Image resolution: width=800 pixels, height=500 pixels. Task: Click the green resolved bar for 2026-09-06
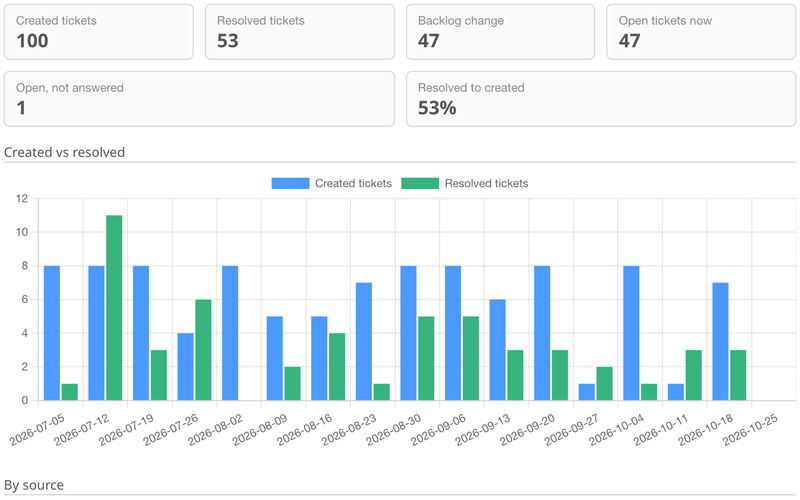[471, 358]
